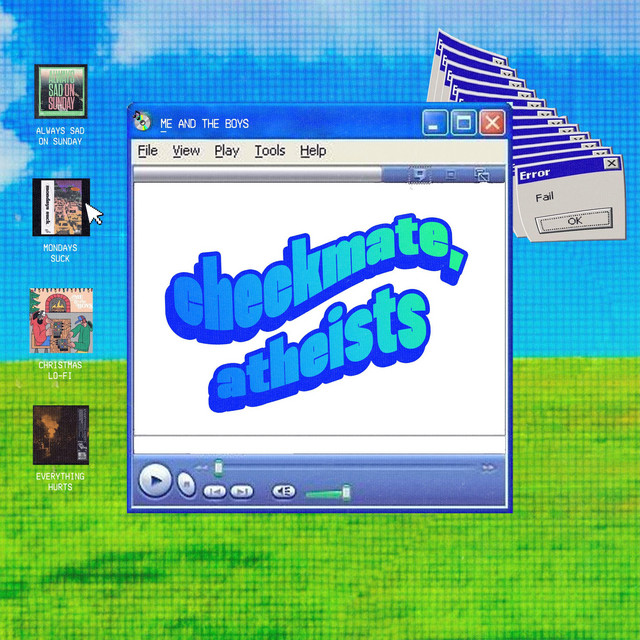The image size is (640, 640).
Task: Skip to the previous track
Action: [214, 491]
